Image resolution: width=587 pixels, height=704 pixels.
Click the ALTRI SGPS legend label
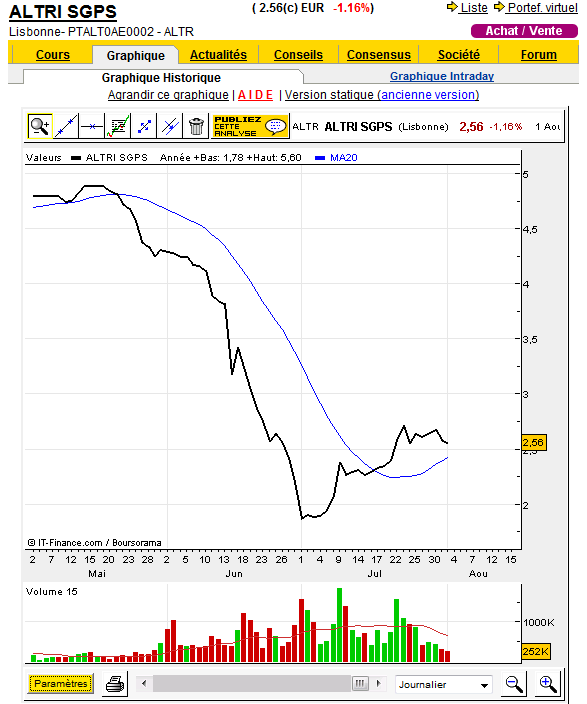point(116,158)
